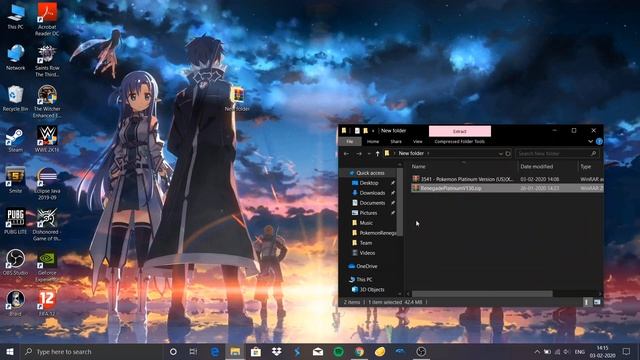Viewport: 640px width, 360px height.
Task: Switch to OBS Studio on the taskbar
Action: click(x=421, y=351)
